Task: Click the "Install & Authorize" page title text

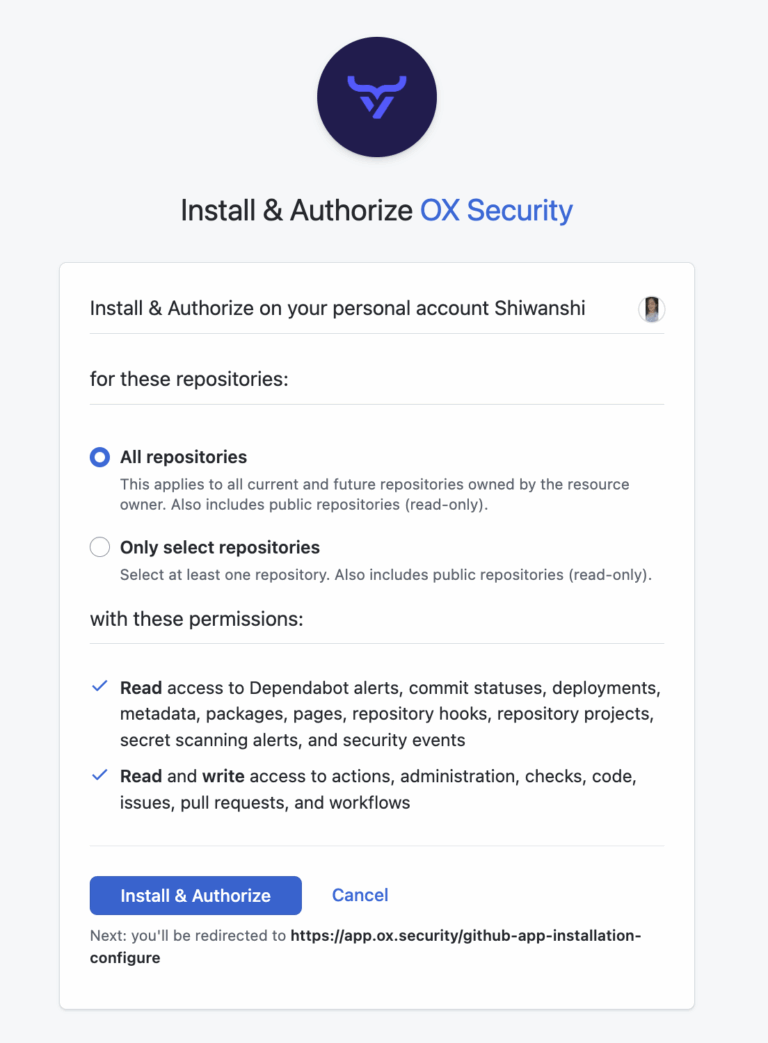Action: 296,210
